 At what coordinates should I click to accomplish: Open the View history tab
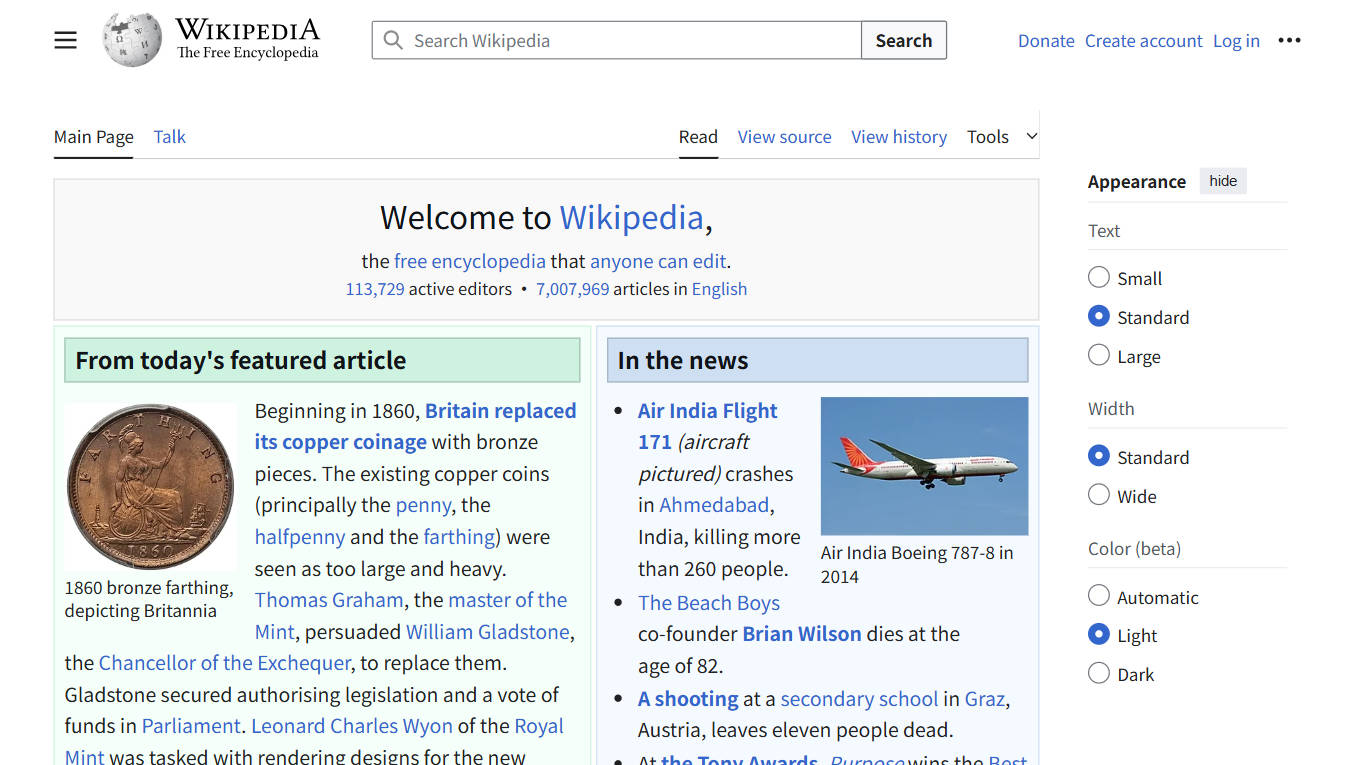(x=898, y=136)
